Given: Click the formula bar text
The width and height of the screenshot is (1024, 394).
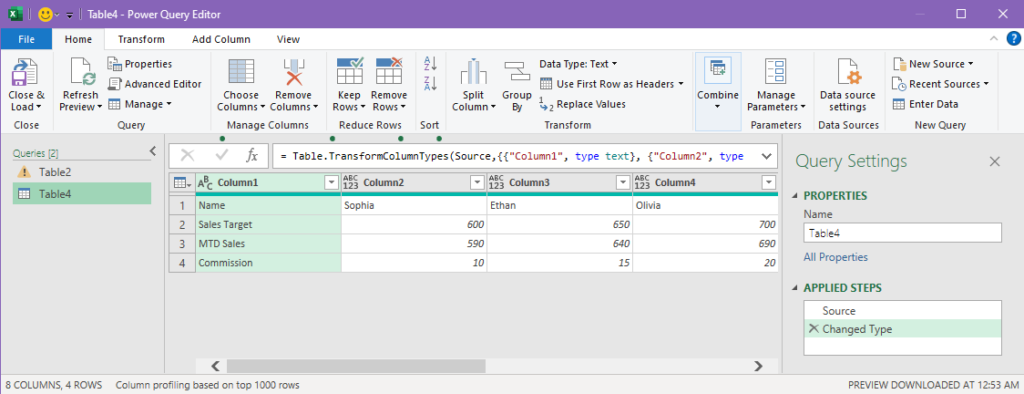Looking at the screenshot, I should tap(513, 157).
